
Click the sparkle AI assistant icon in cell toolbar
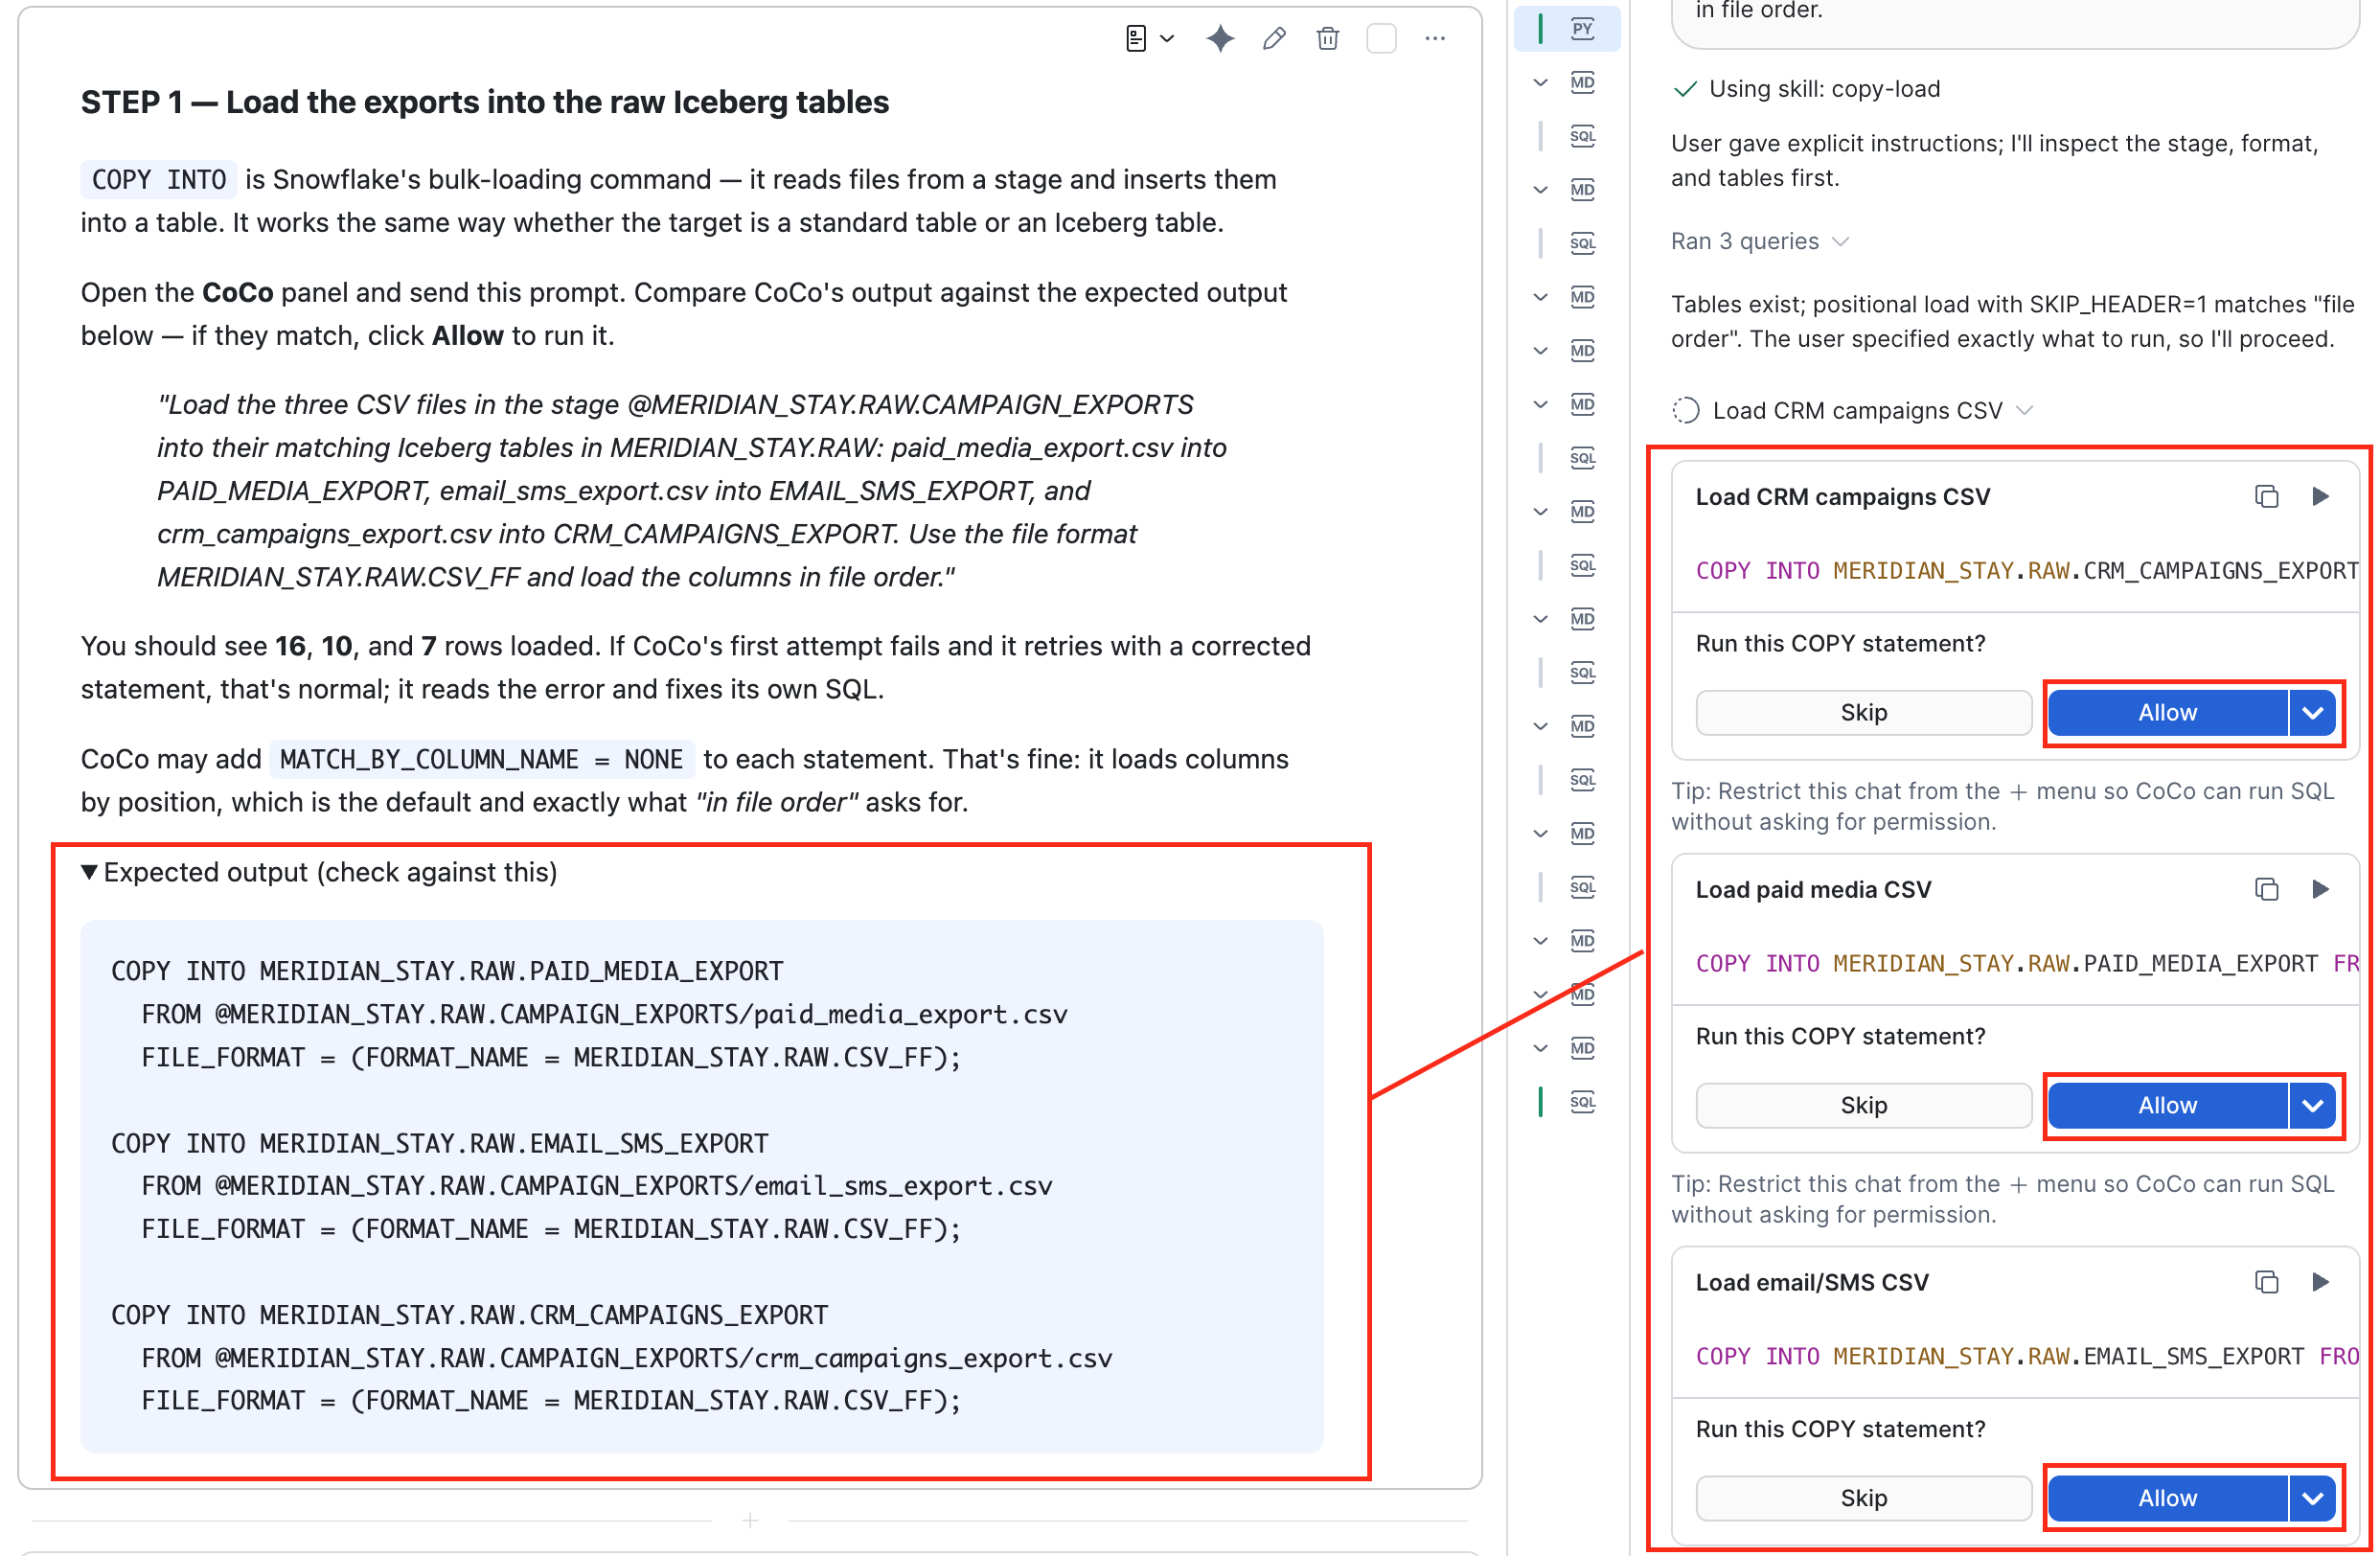(1220, 39)
